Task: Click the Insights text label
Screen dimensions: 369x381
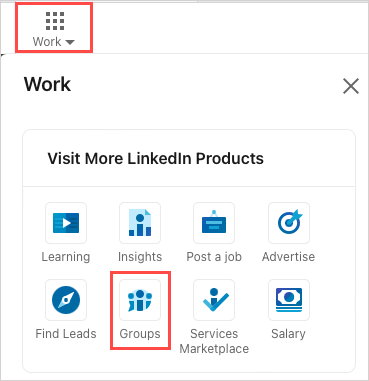Action: 140,257
